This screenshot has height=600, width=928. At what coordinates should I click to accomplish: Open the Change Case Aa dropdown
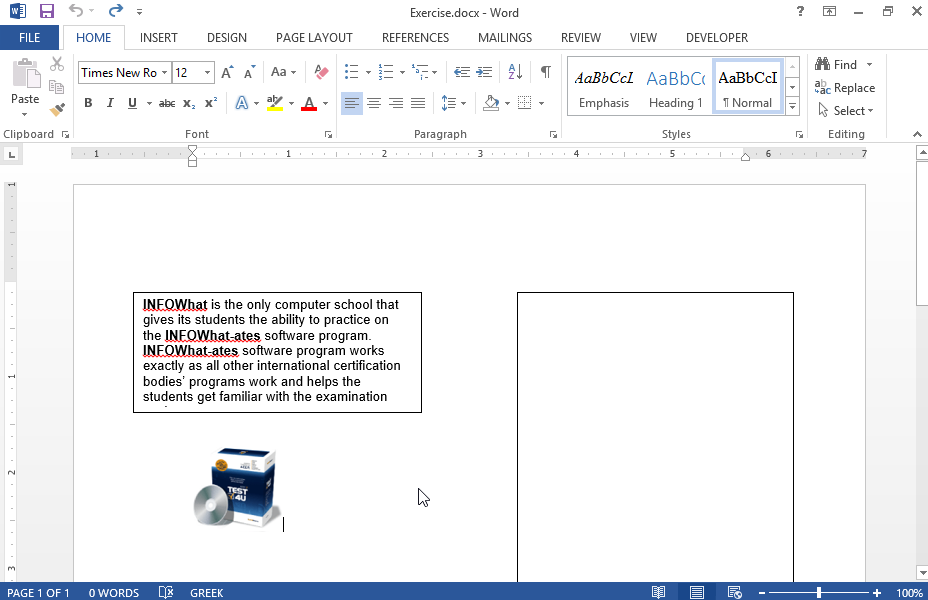283,72
